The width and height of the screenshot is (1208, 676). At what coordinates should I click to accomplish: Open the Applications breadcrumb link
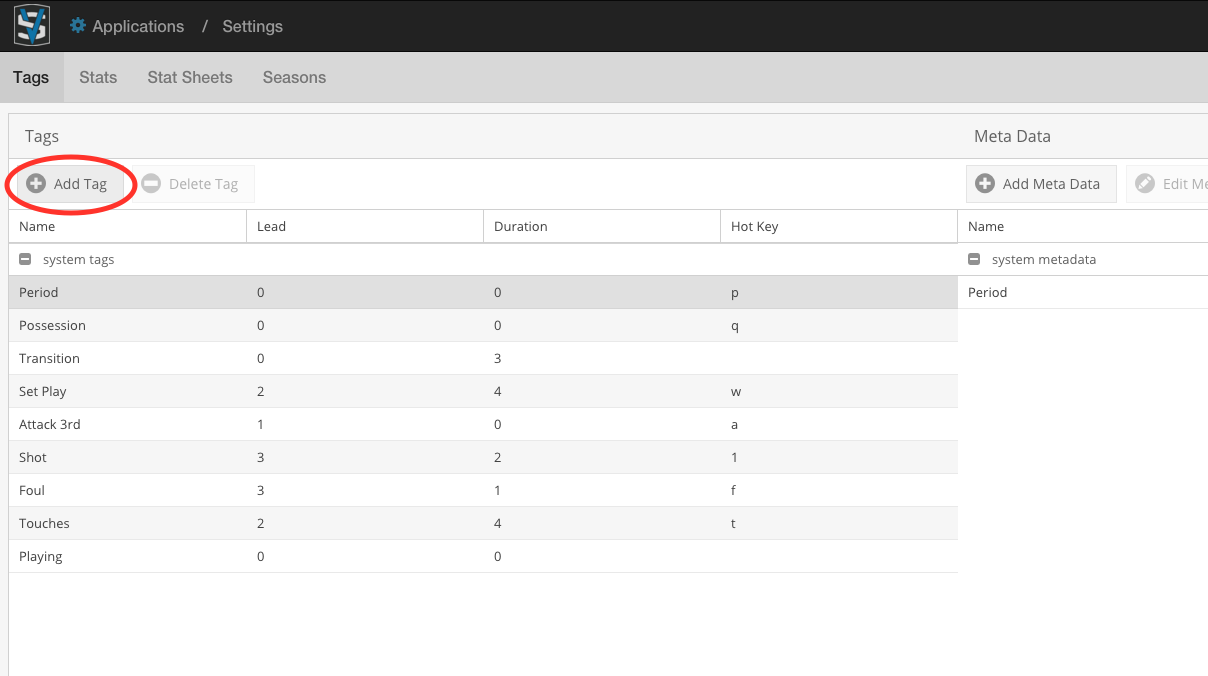[138, 26]
